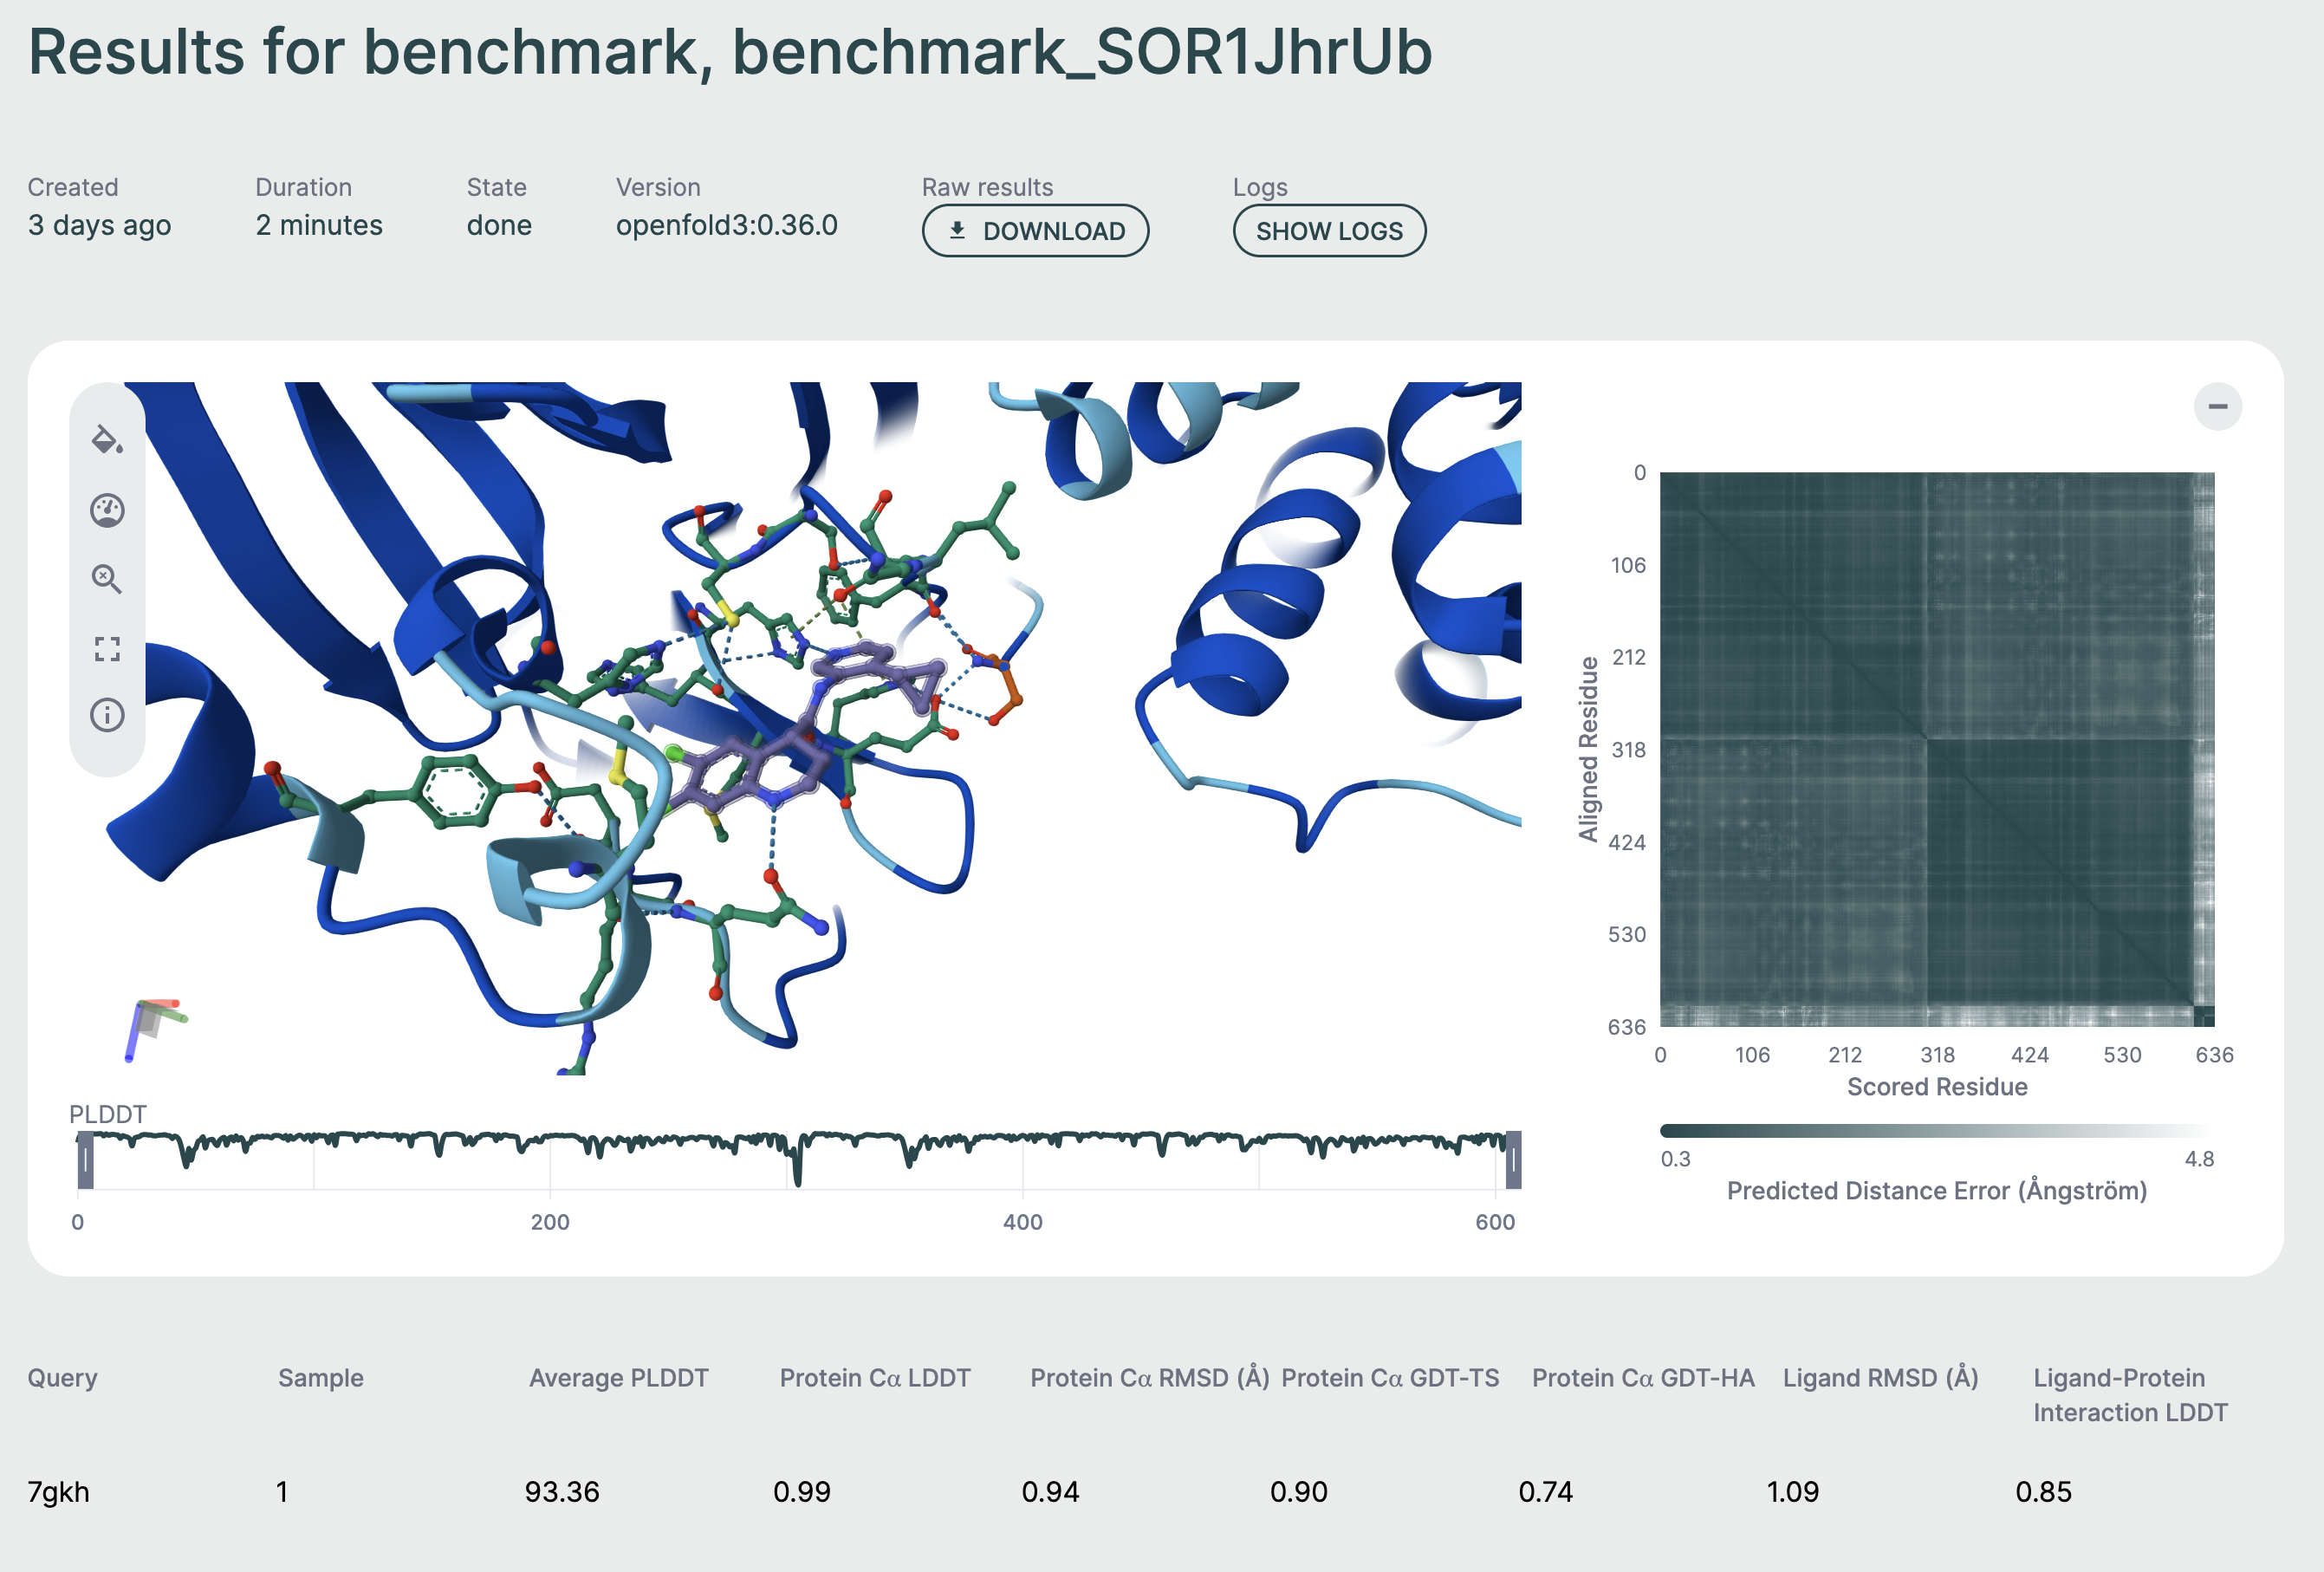Toggle fullscreen for the 3D viewer
The height and width of the screenshot is (1572, 2324).
[x=107, y=649]
